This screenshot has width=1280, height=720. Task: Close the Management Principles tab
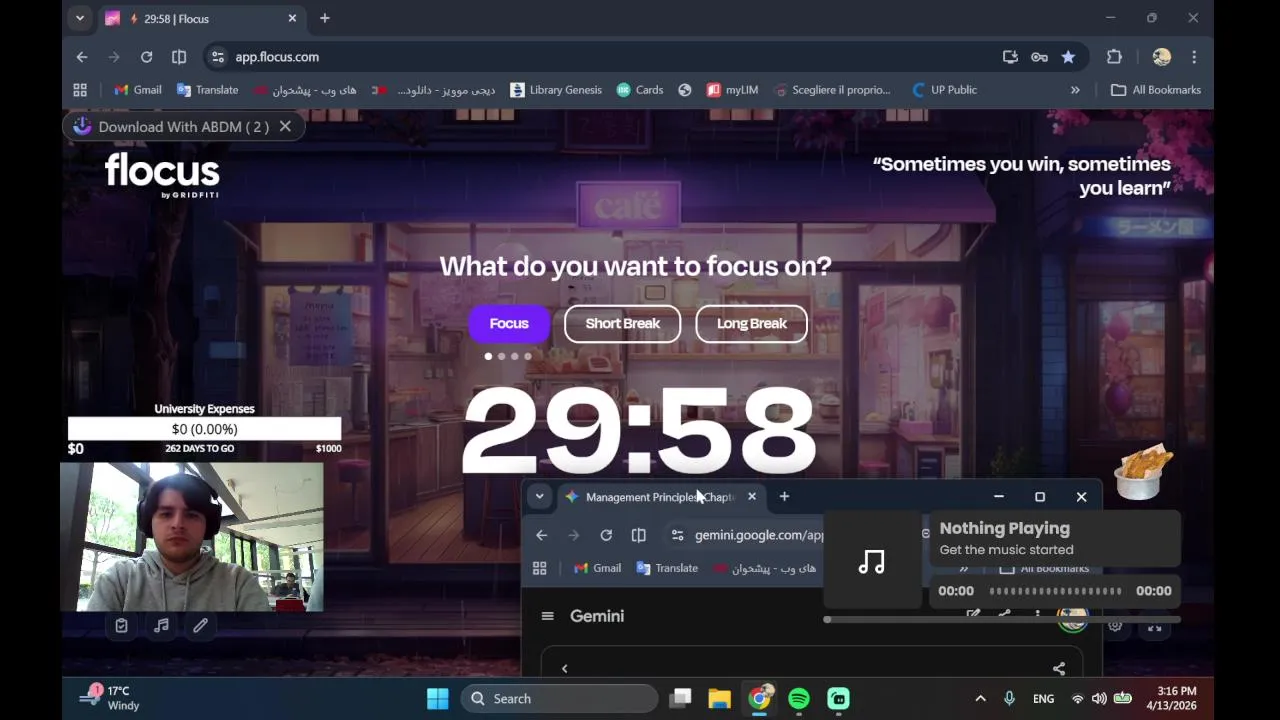(x=752, y=497)
